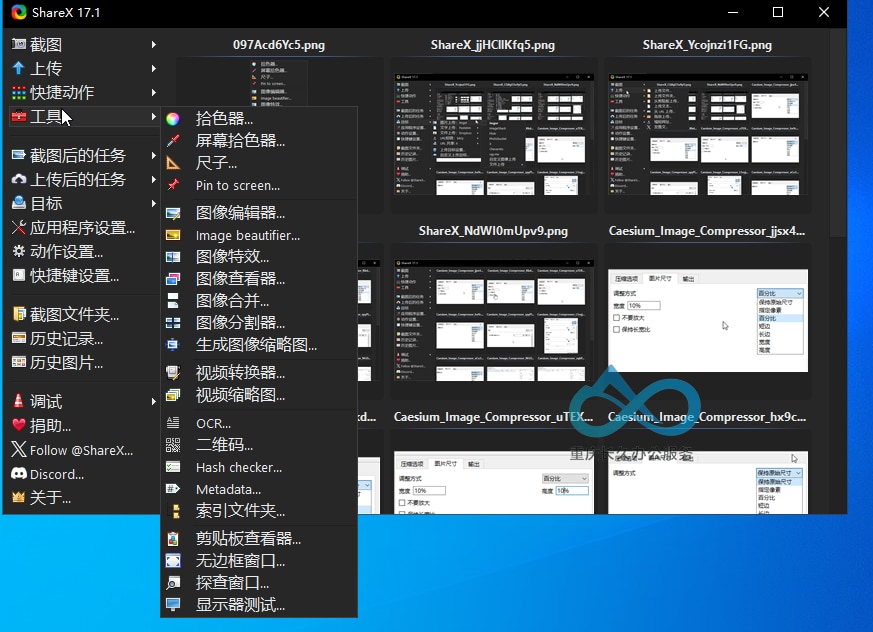Select thumbnail of ShareX_NdWl0mUpv9.png
The height and width of the screenshot is (632, 873).
click(493, 320)
